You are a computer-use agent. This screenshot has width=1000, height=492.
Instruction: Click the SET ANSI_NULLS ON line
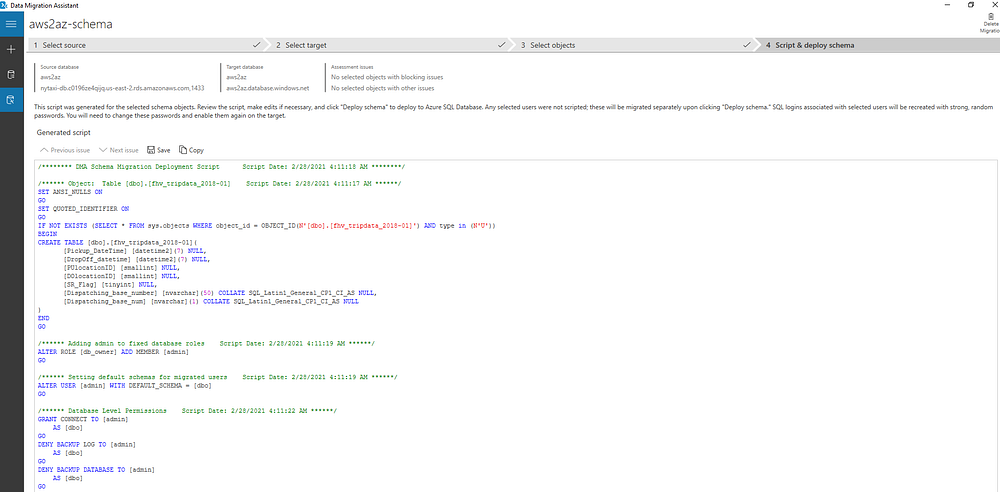click(70, 191)
